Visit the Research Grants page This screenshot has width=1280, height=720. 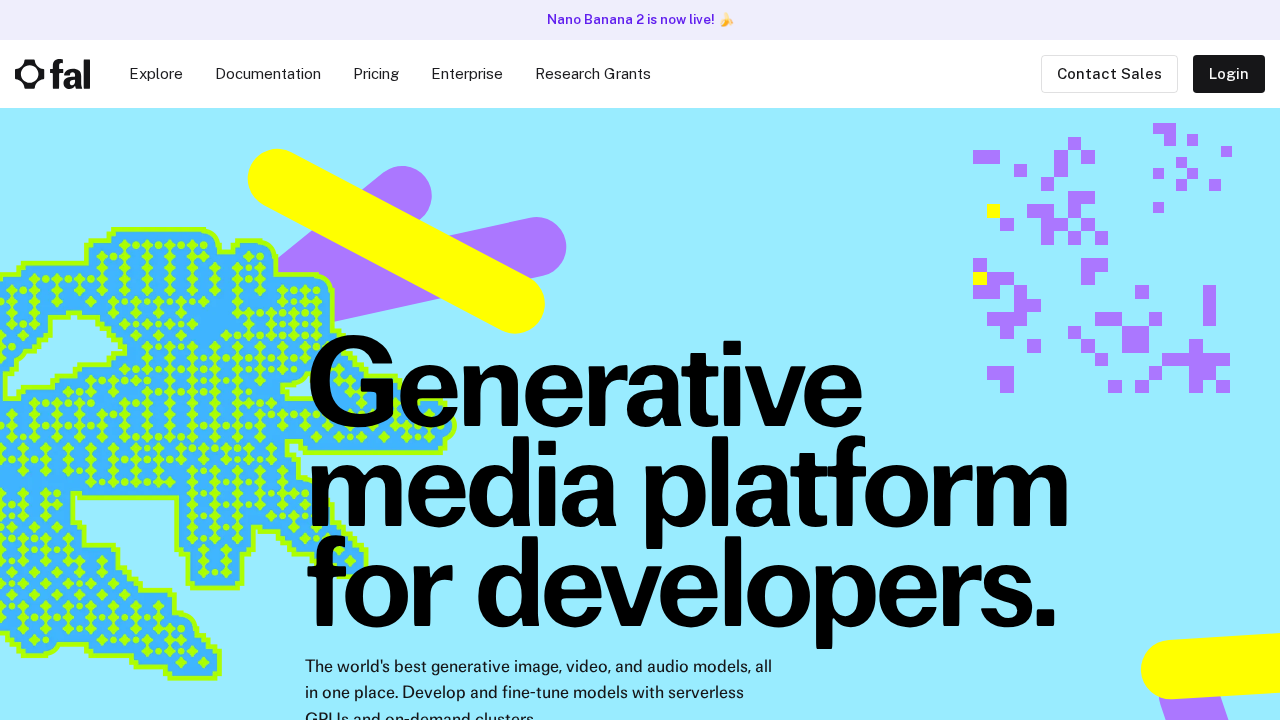tap(593, 74)
